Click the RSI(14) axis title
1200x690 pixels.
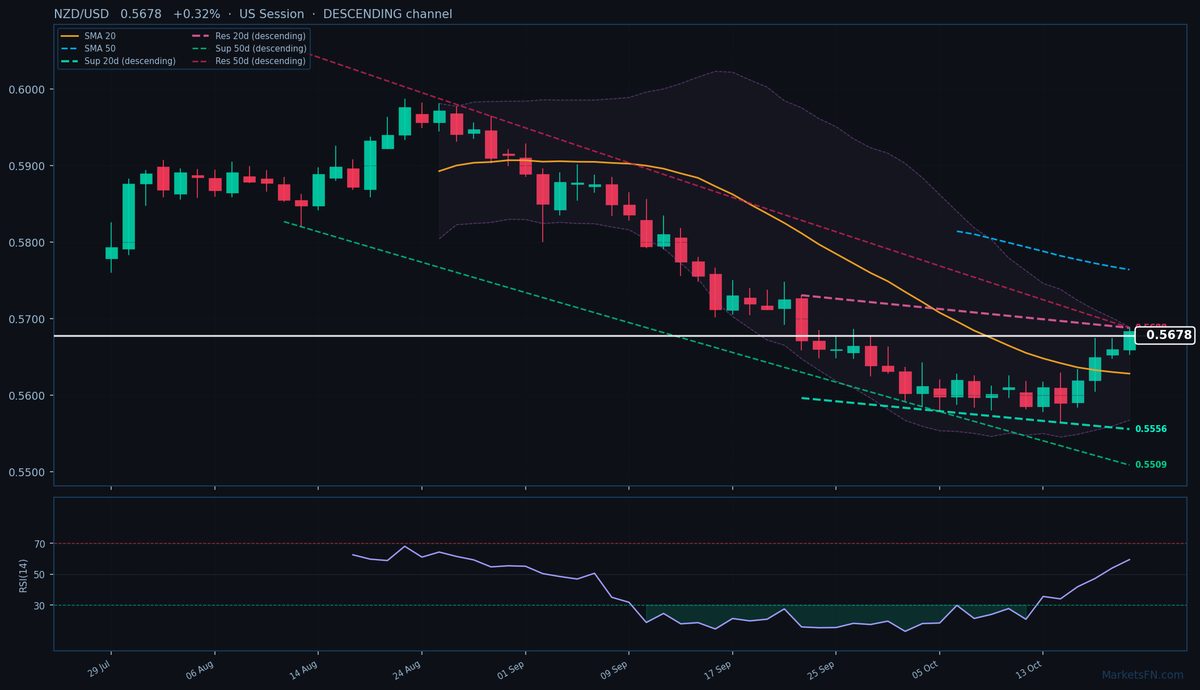click(x=23, y=574)
